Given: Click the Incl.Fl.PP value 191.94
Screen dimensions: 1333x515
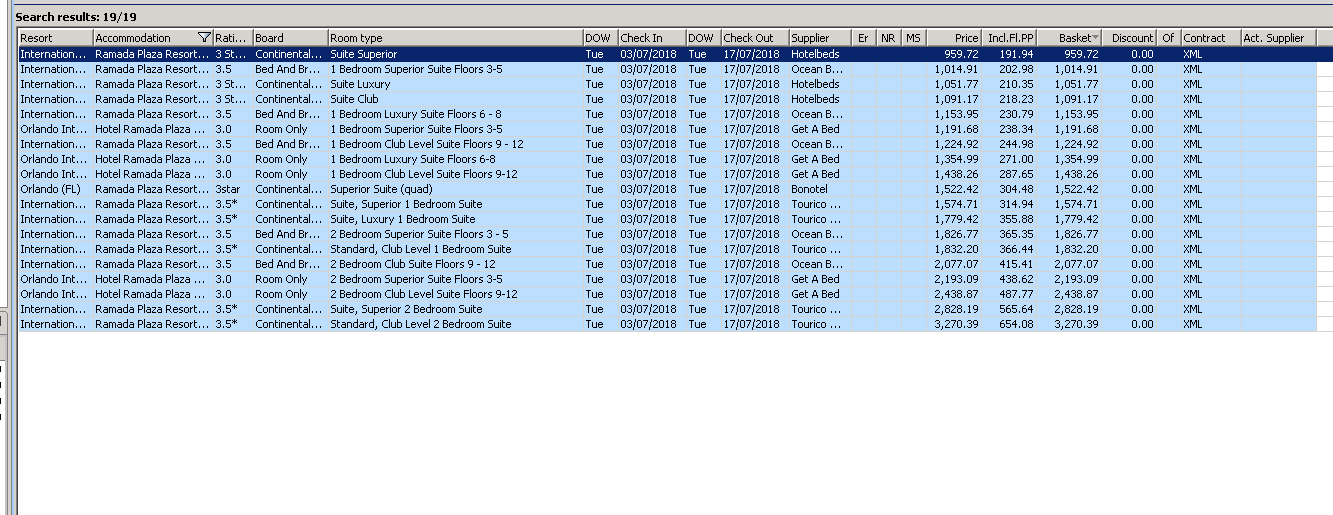Looking at the screenshot, I should coord(1017,54).
